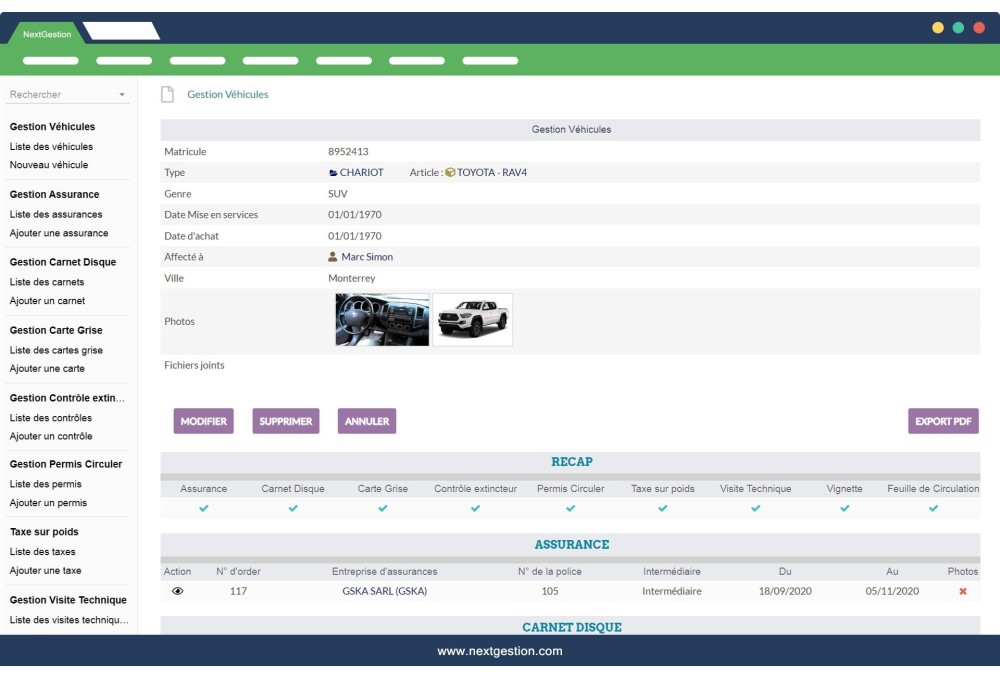1000x679 pixels.
Task: Click the Assurance checkmark icon in RECAP
Action: [205, 509]
